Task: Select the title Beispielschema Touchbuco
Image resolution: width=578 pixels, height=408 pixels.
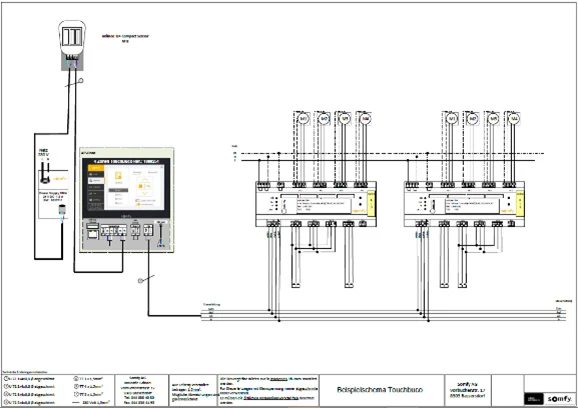Action: 380,390
